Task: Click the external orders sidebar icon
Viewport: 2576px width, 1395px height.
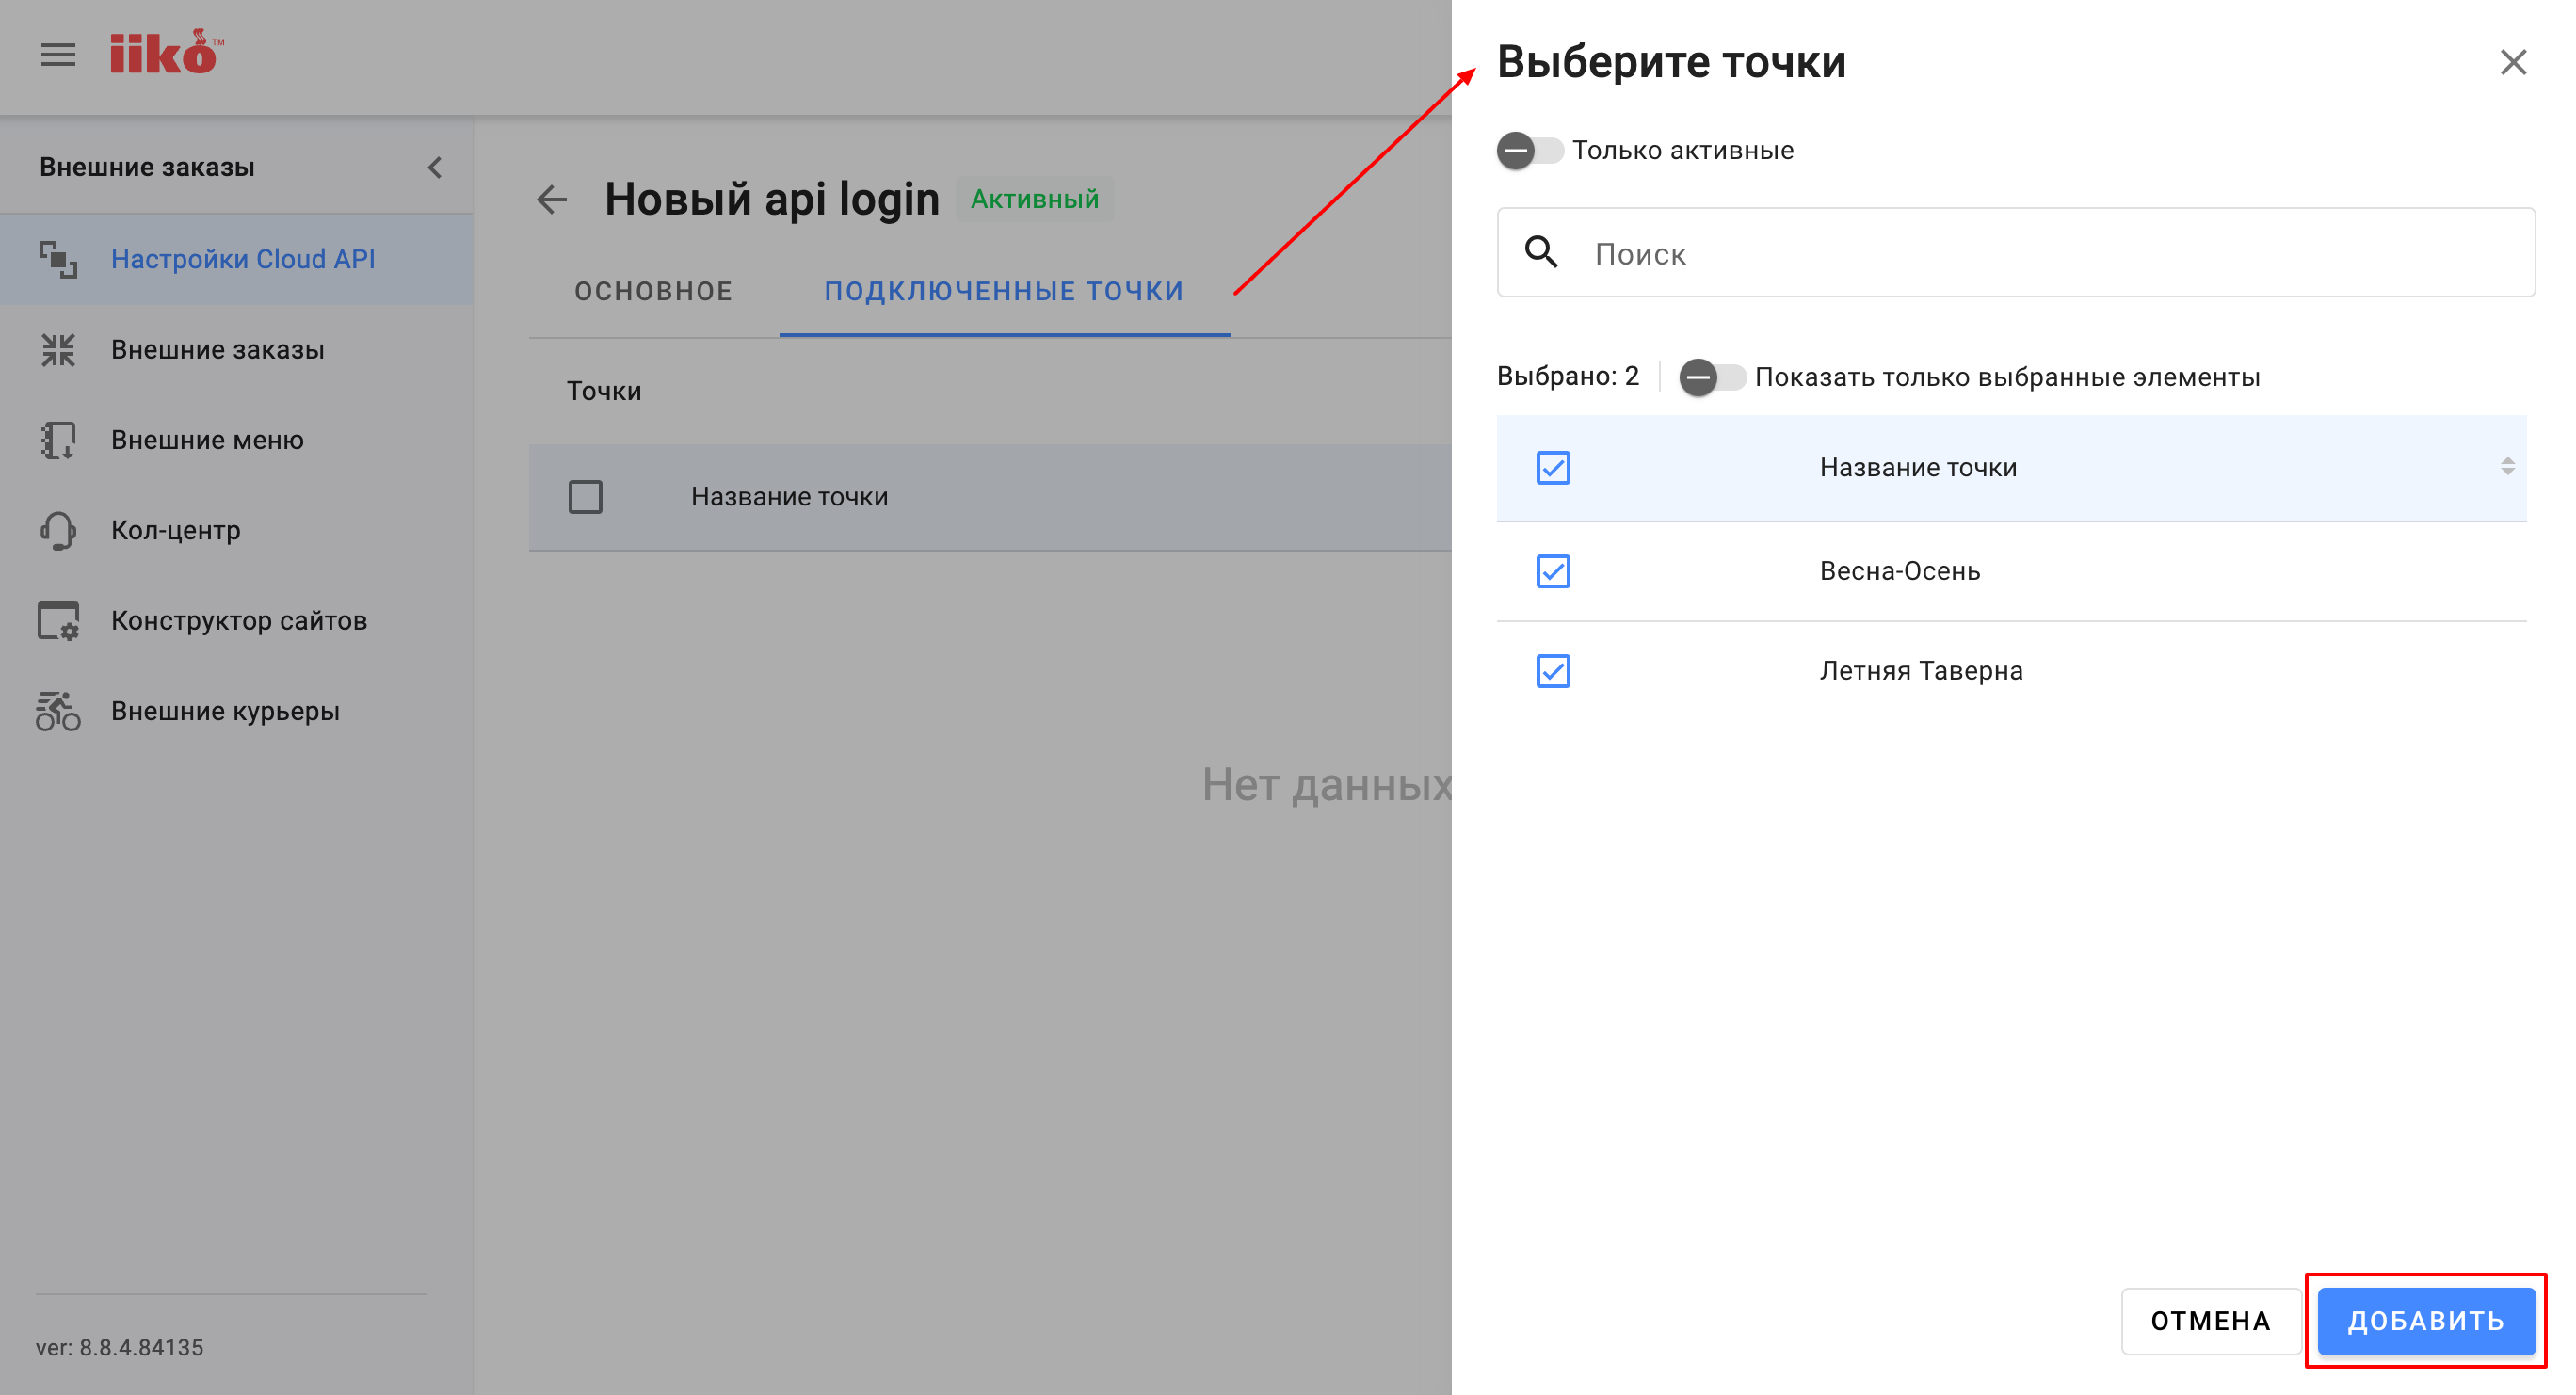Action: pos(58,350)
